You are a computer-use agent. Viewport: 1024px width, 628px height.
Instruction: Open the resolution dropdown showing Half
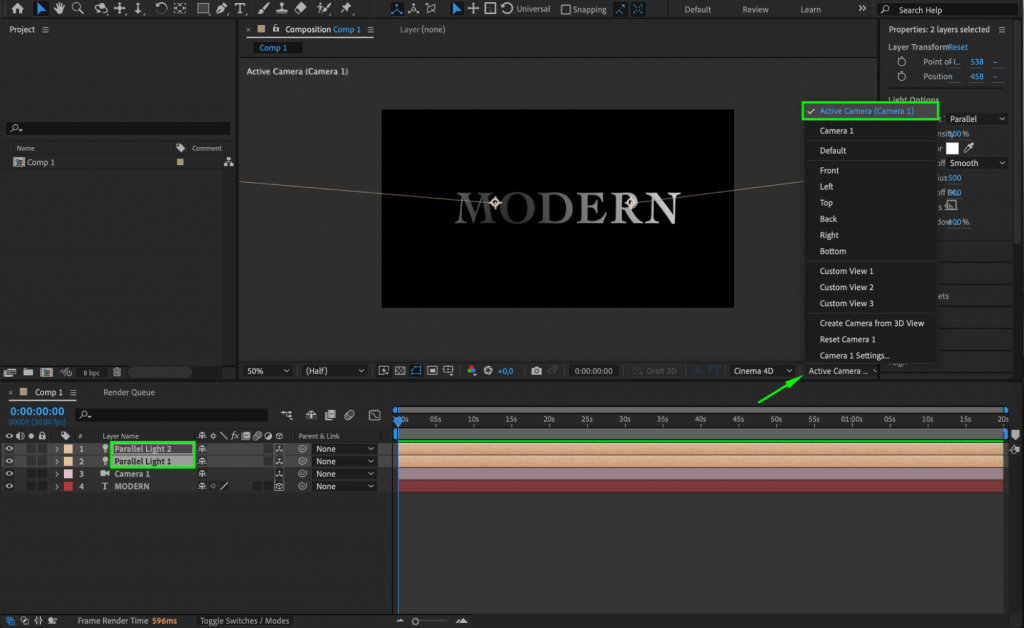[x=334, y=370]
